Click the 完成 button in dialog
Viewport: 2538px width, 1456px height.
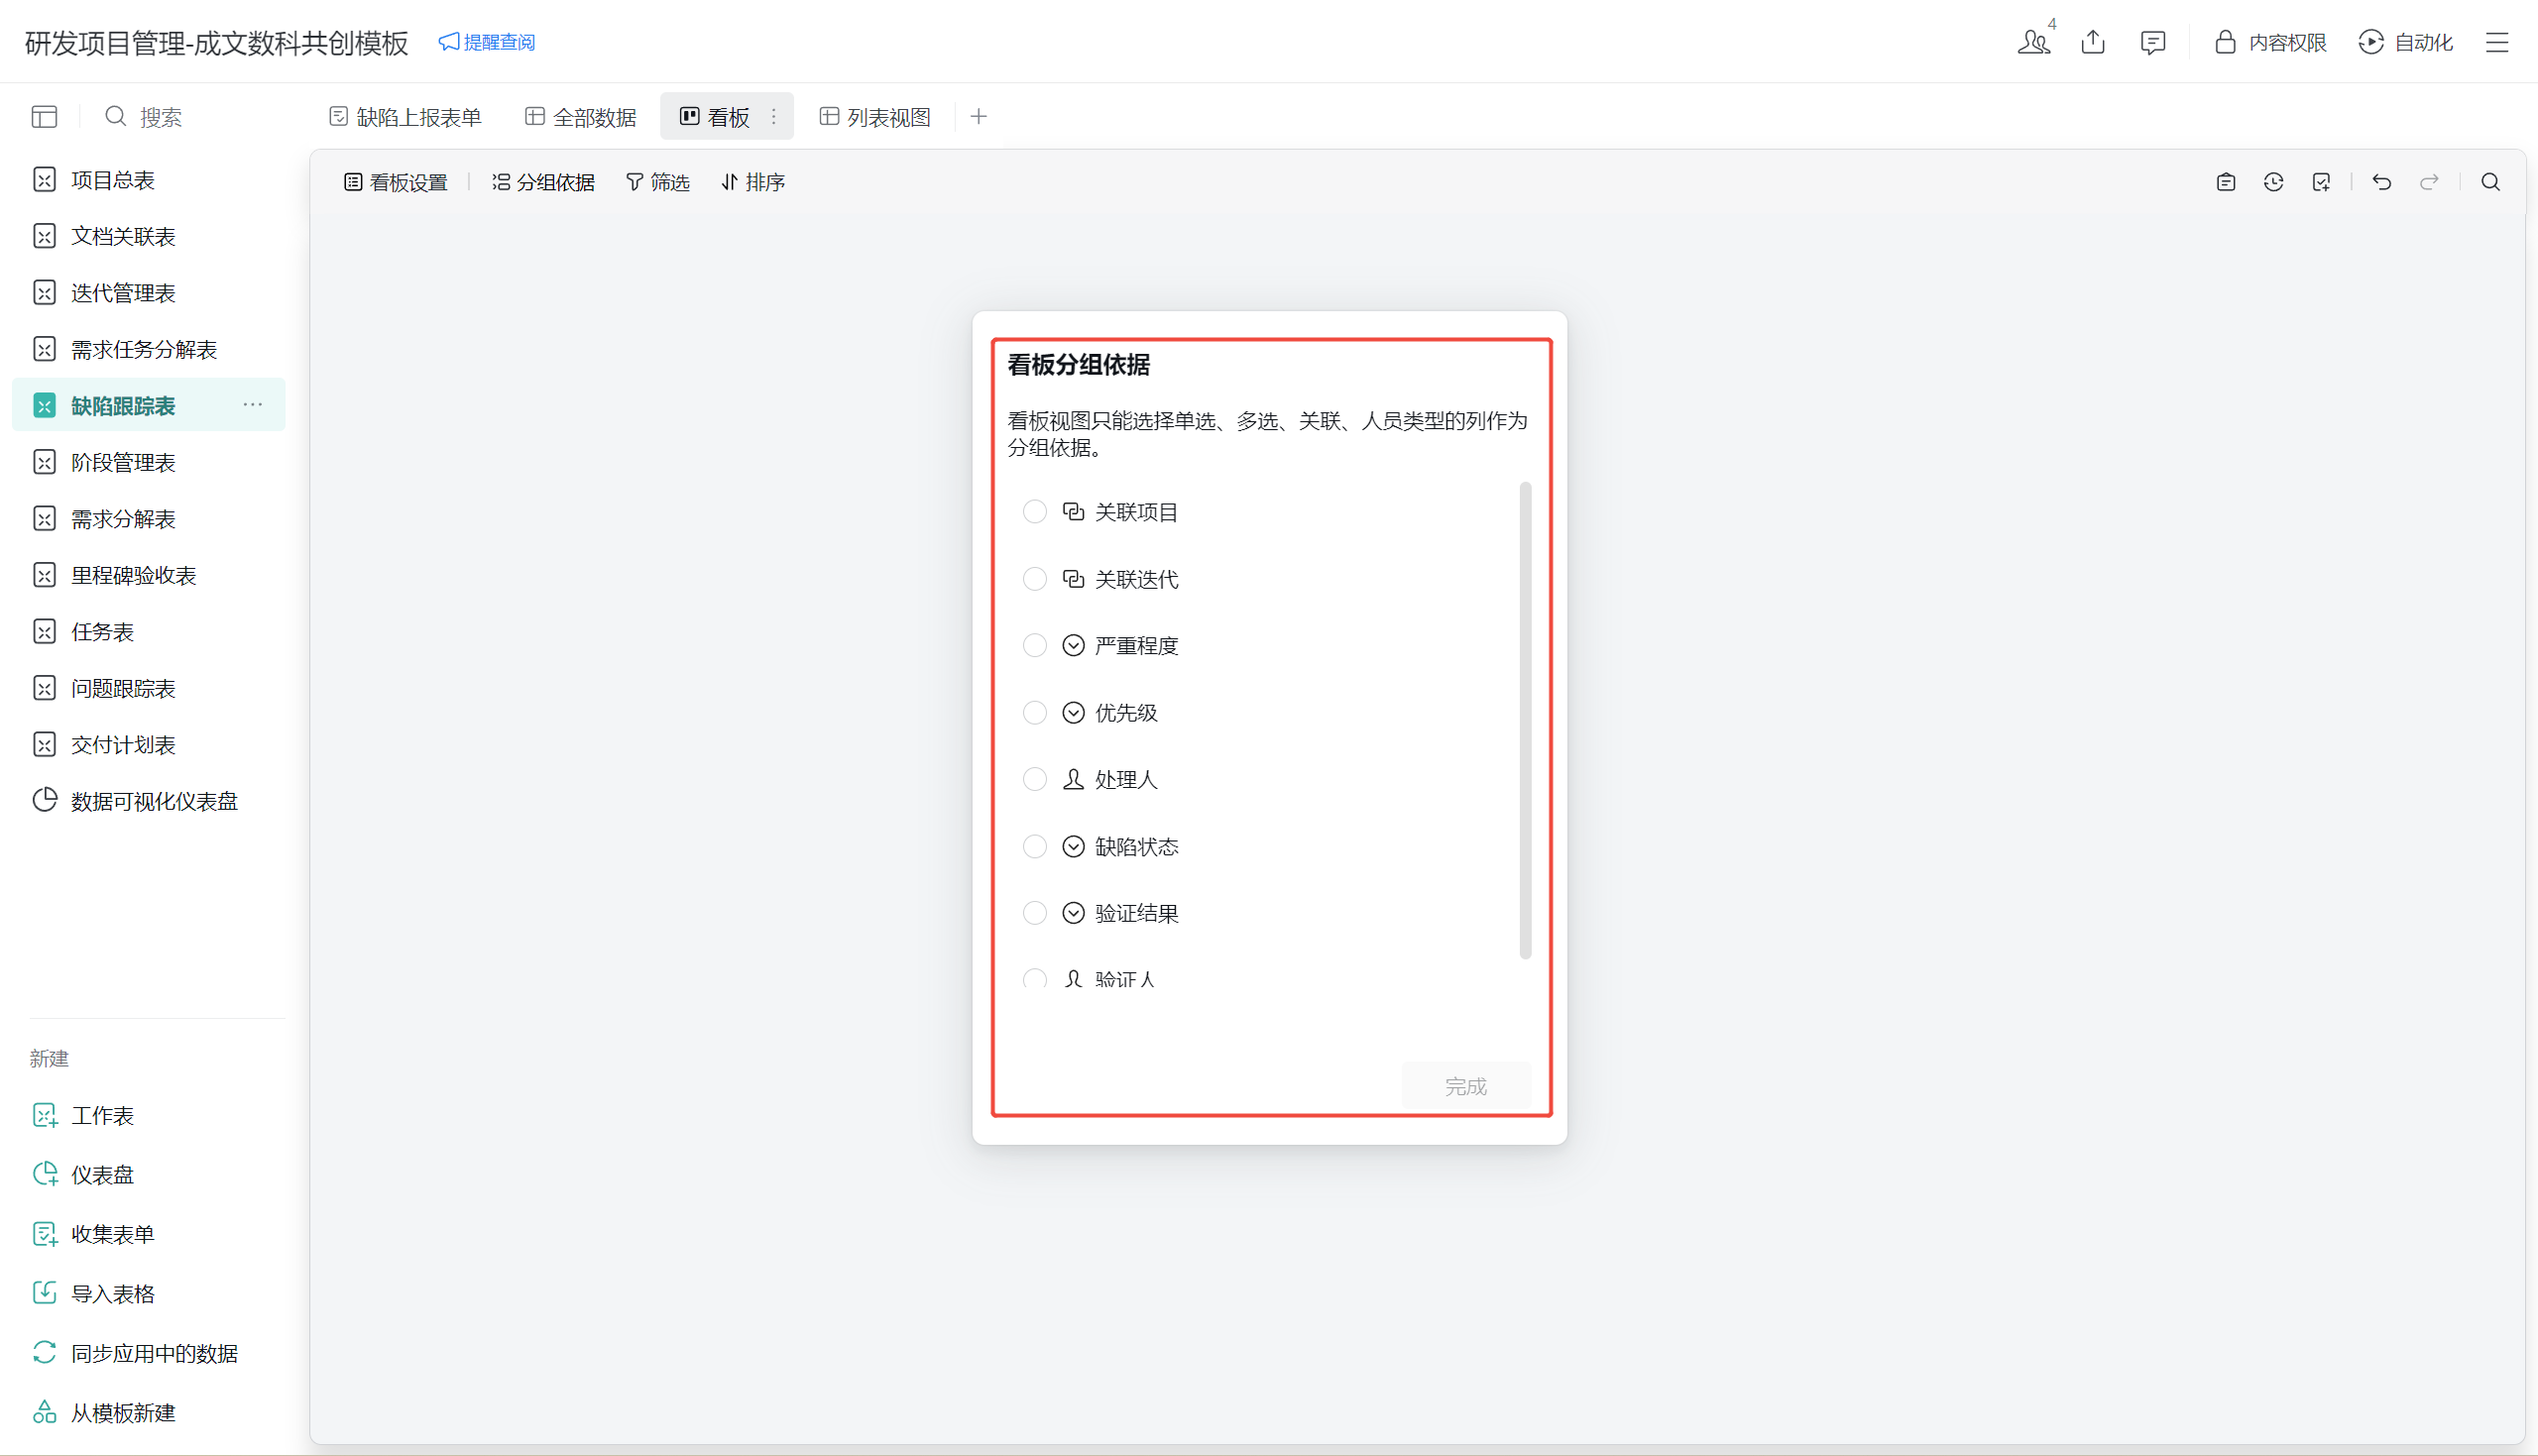[1465, 1086]
